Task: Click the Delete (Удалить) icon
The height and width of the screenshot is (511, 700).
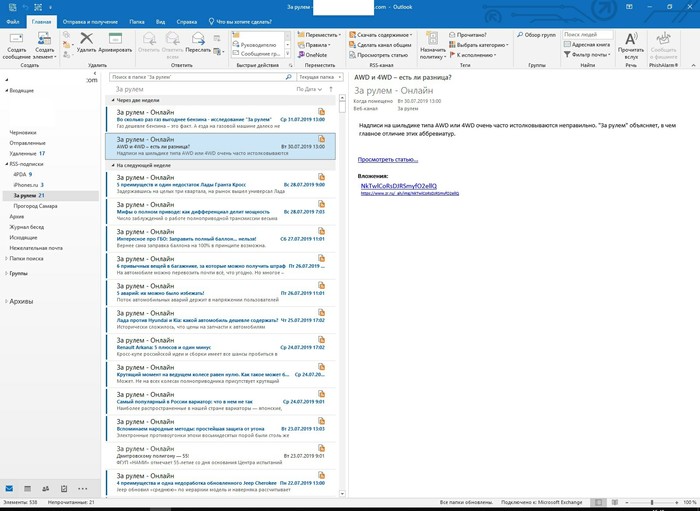Action: 86,42
